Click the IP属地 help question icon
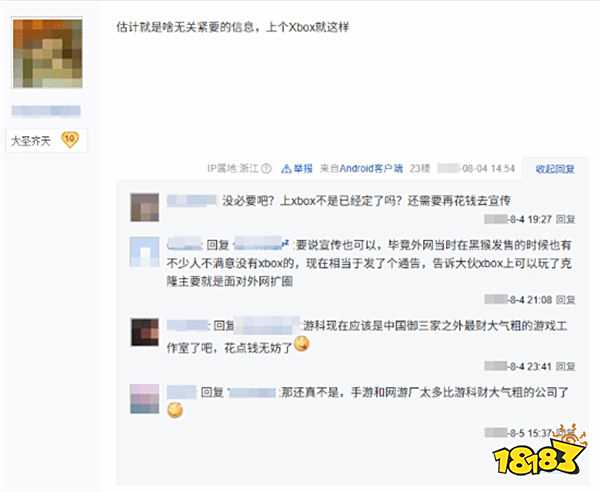 pyautogui.click(x=267, y=168)
